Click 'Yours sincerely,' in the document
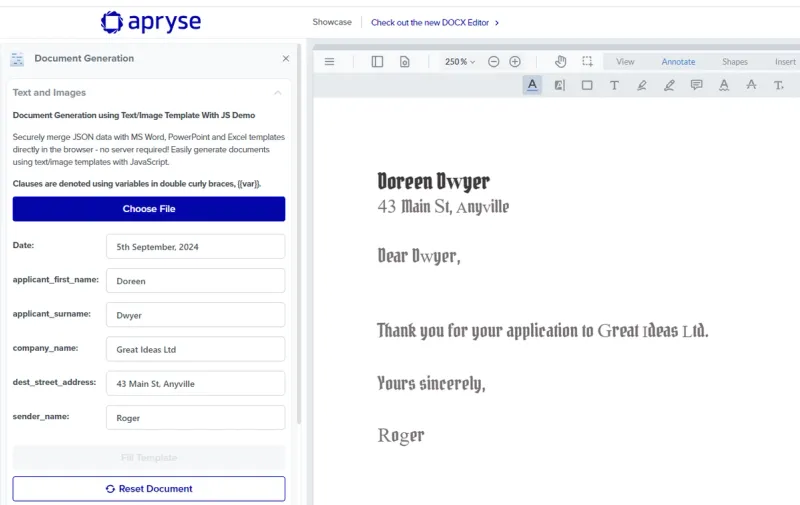This screenshot has width=800, height=505. pyautogui.click(x=431, y=383)
